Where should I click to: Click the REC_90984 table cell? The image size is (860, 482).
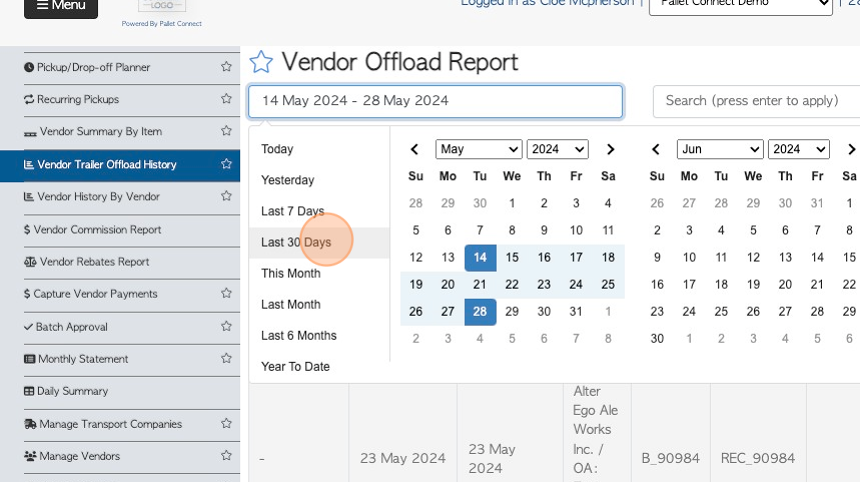[758, 433]
